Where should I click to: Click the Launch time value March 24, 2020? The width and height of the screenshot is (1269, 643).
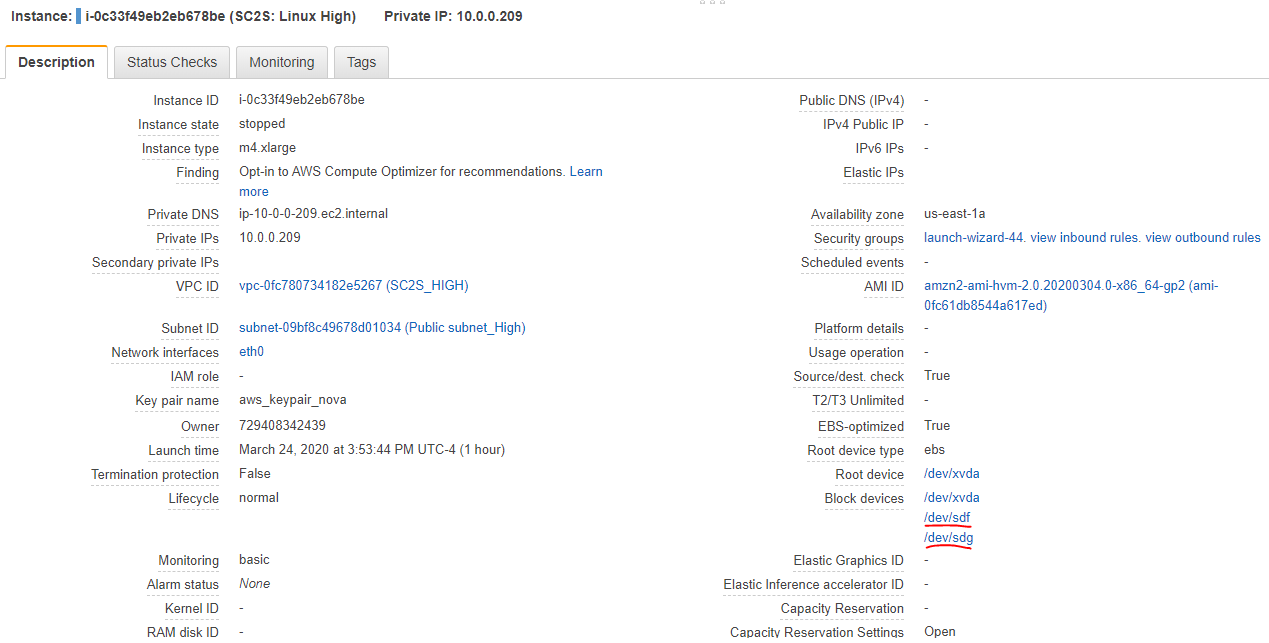pyautogui.click(x=372, y=450)
